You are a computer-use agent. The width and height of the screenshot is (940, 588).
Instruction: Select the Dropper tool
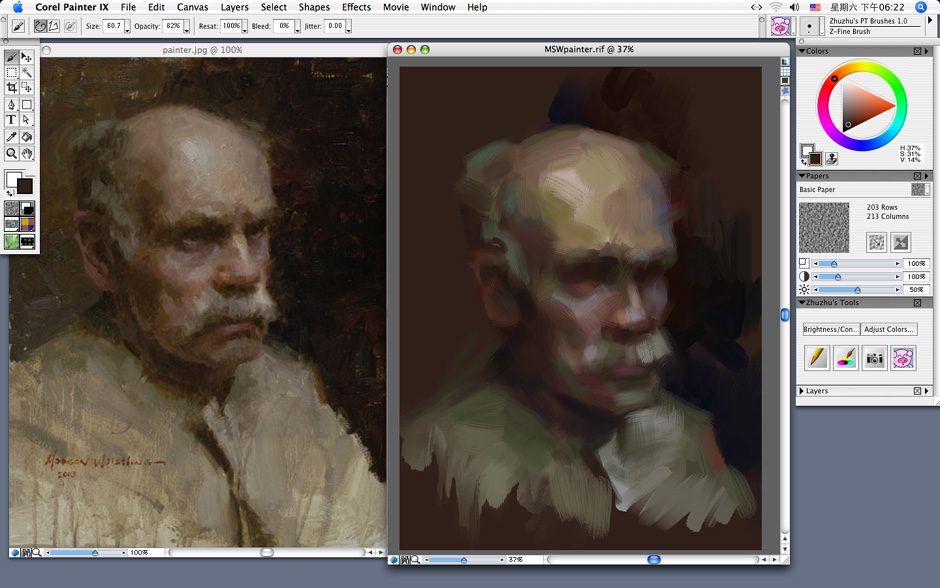(11, 137)
